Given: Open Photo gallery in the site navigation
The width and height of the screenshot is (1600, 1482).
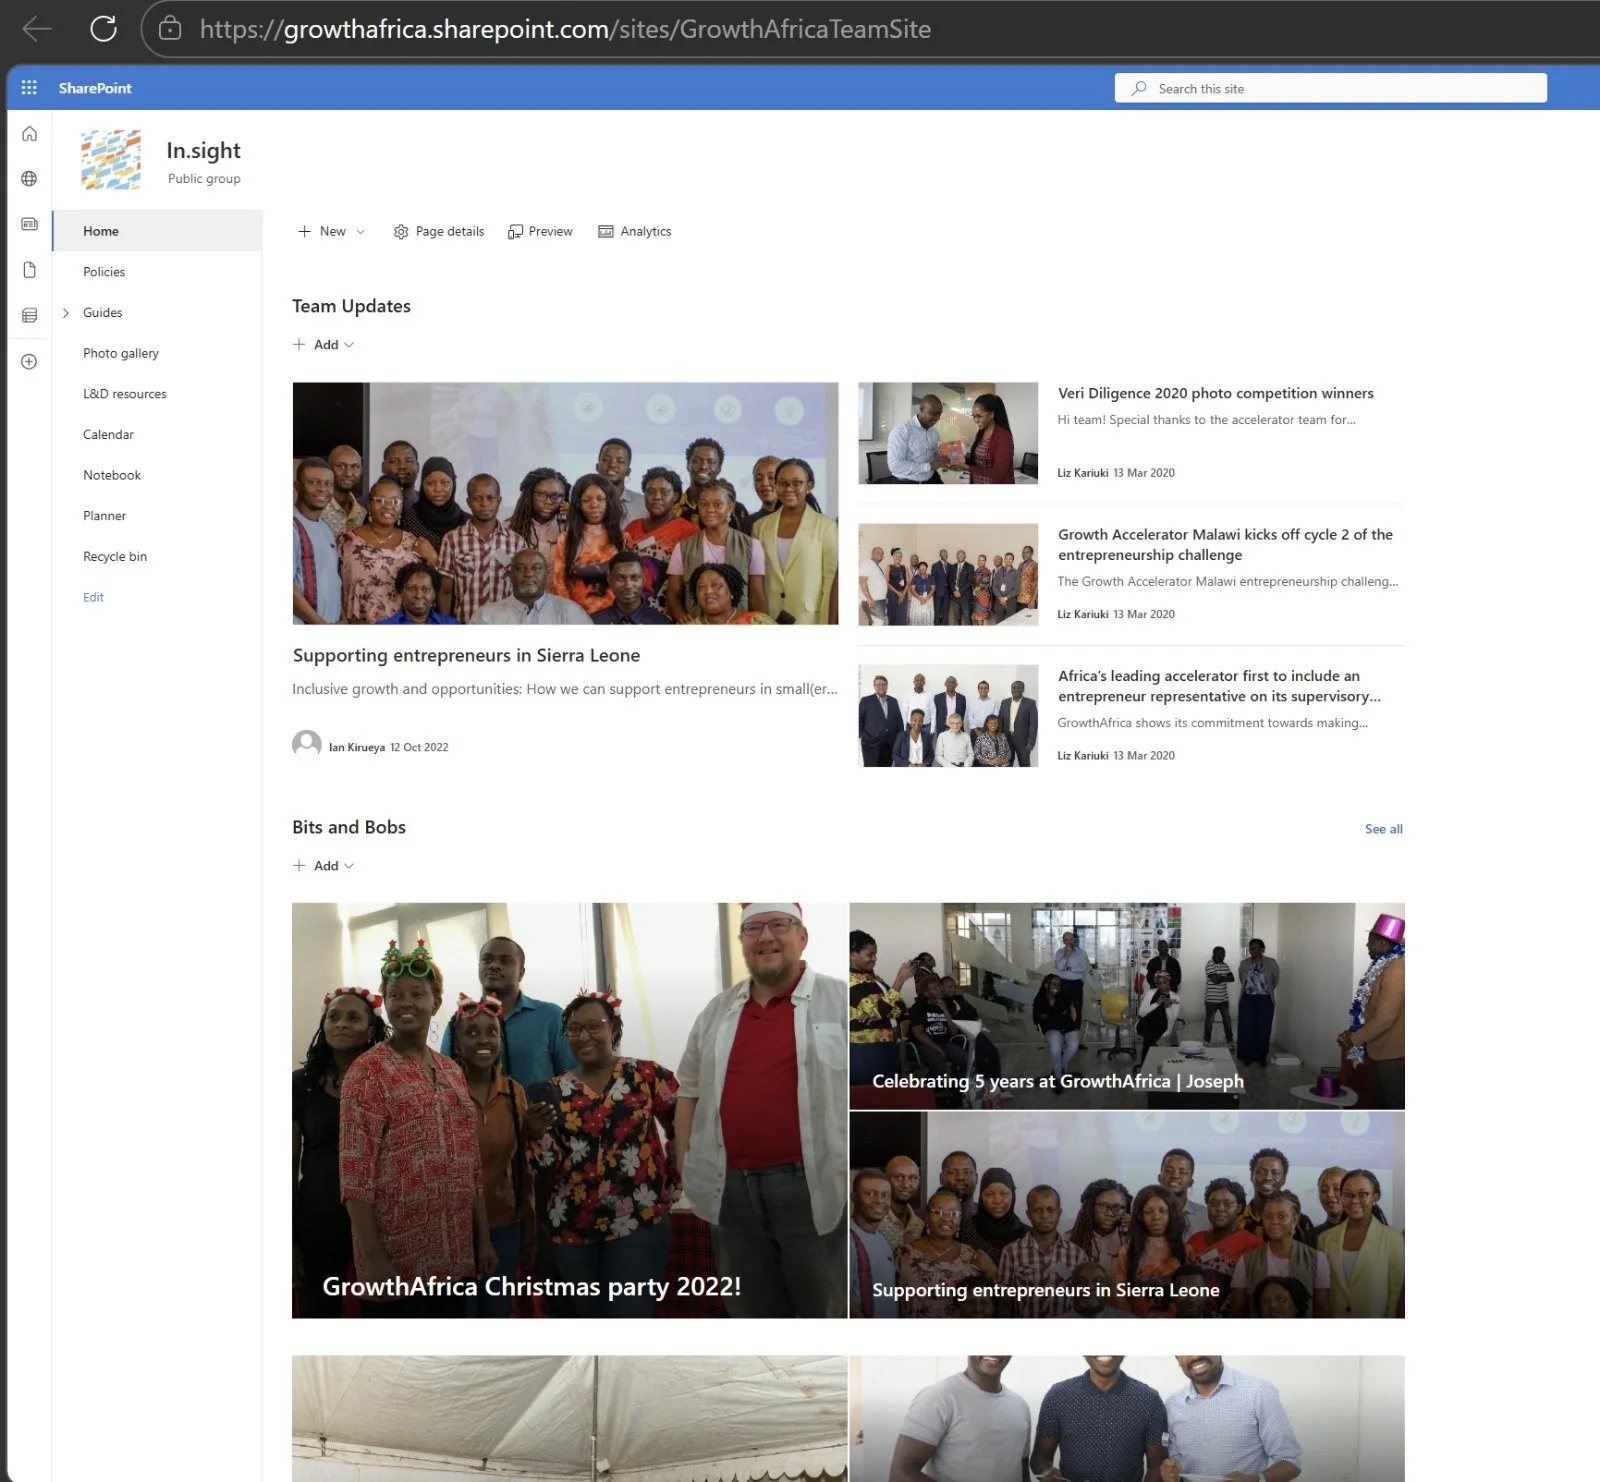Looking at the screenshot, I should [121, 353].
